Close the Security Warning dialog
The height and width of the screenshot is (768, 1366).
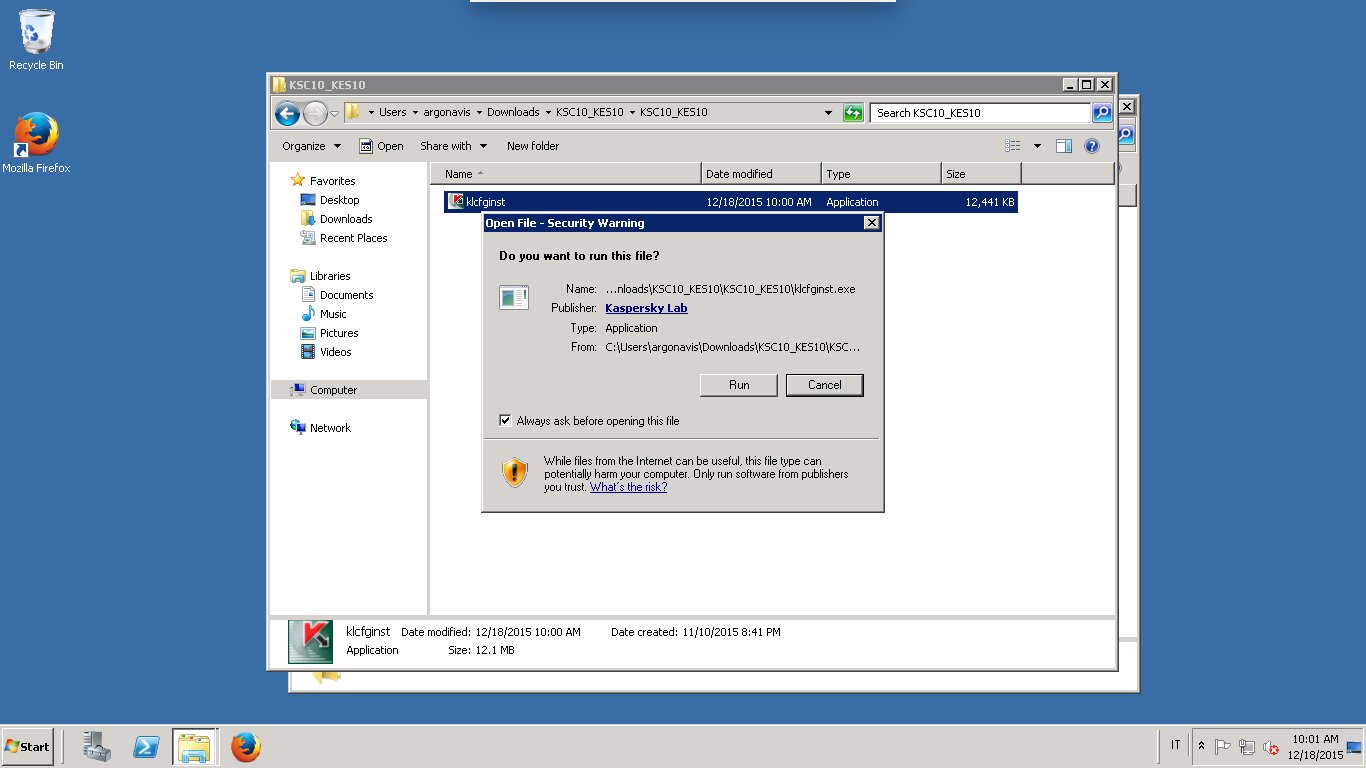[x=871, y=223]
